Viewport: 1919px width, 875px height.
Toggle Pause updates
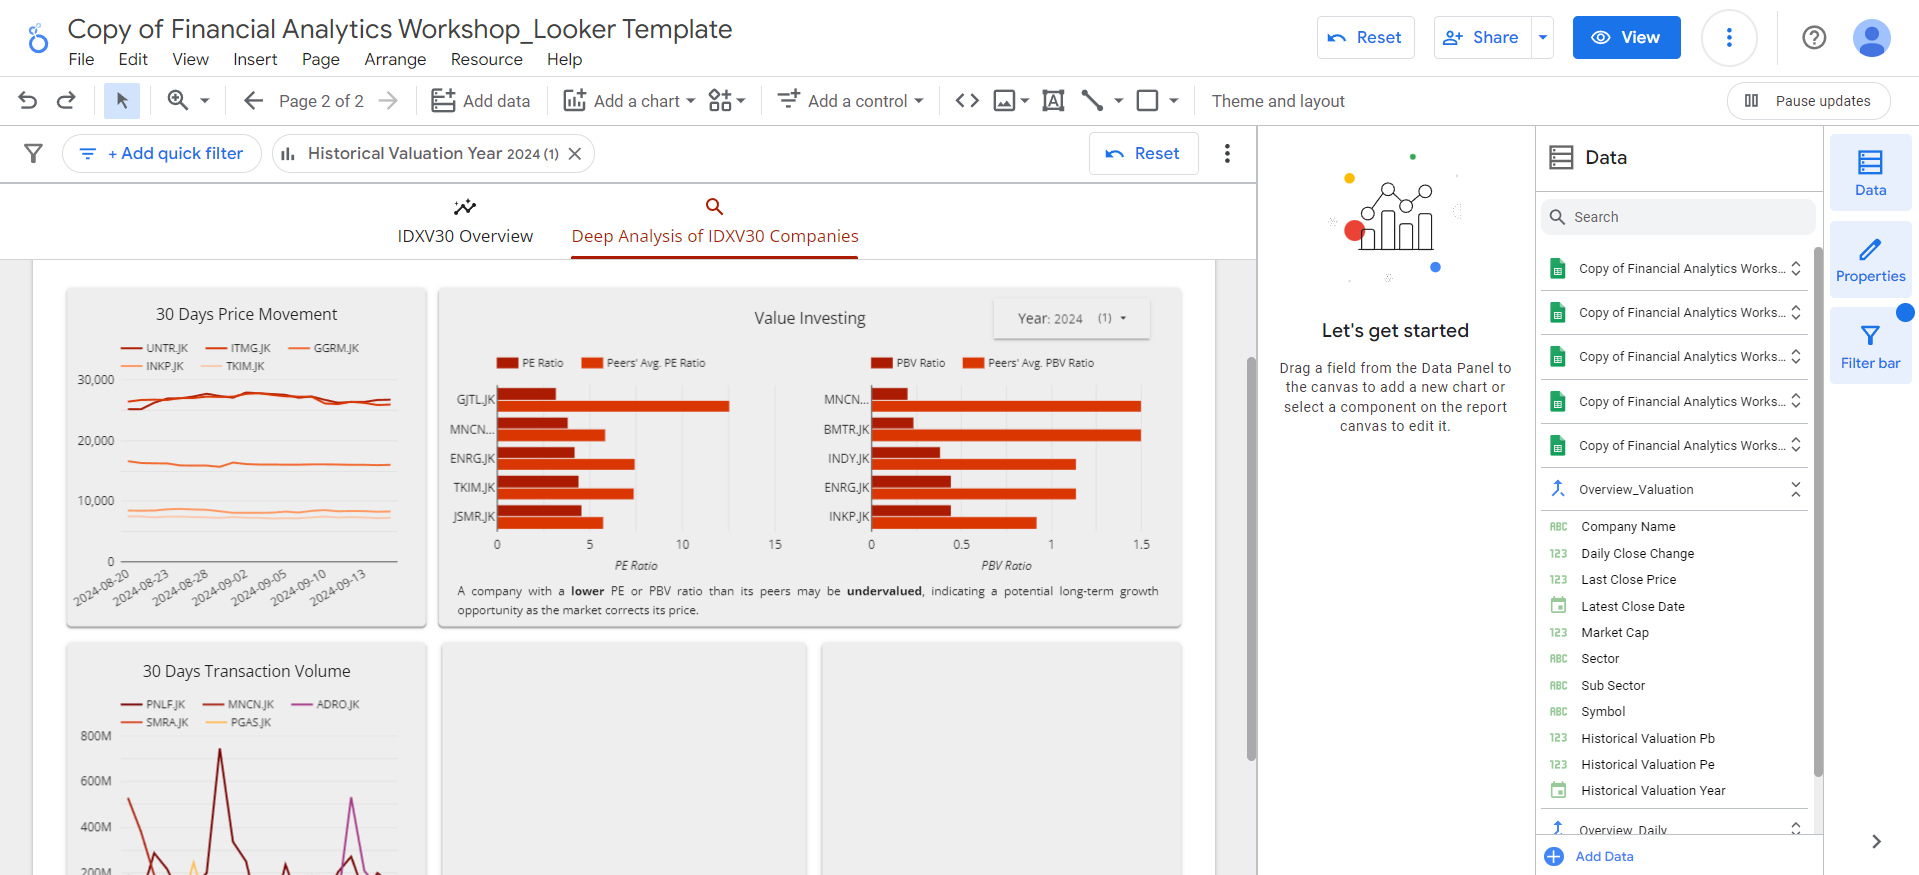coord(1808,101)
